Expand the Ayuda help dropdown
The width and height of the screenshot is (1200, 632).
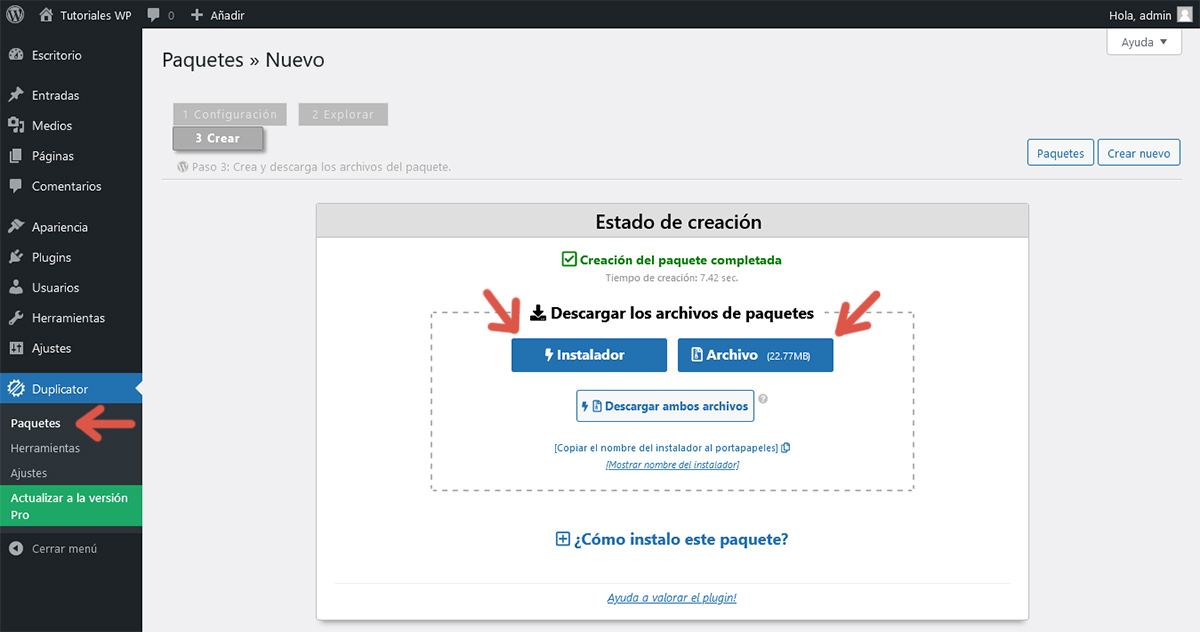click(1144, 43)
